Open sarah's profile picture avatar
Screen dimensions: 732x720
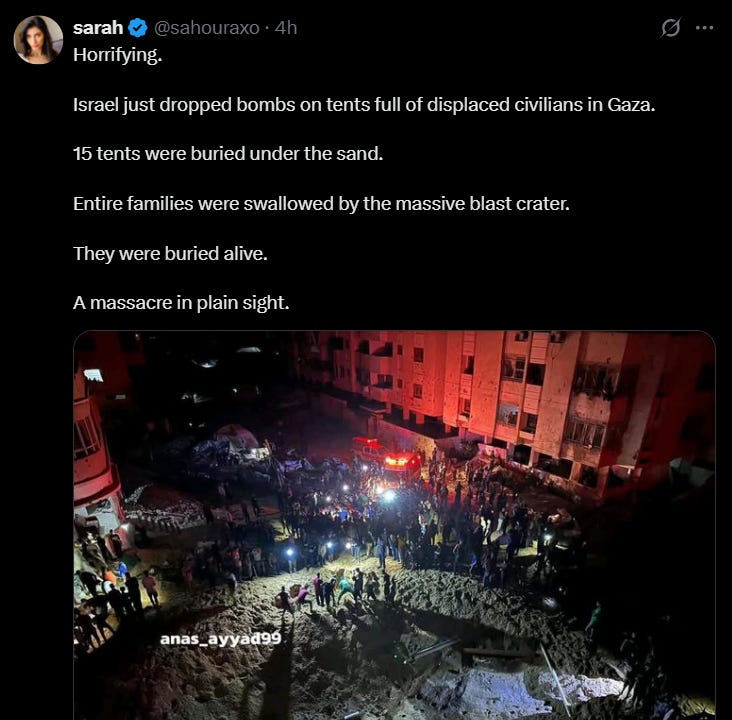(38, 40)
